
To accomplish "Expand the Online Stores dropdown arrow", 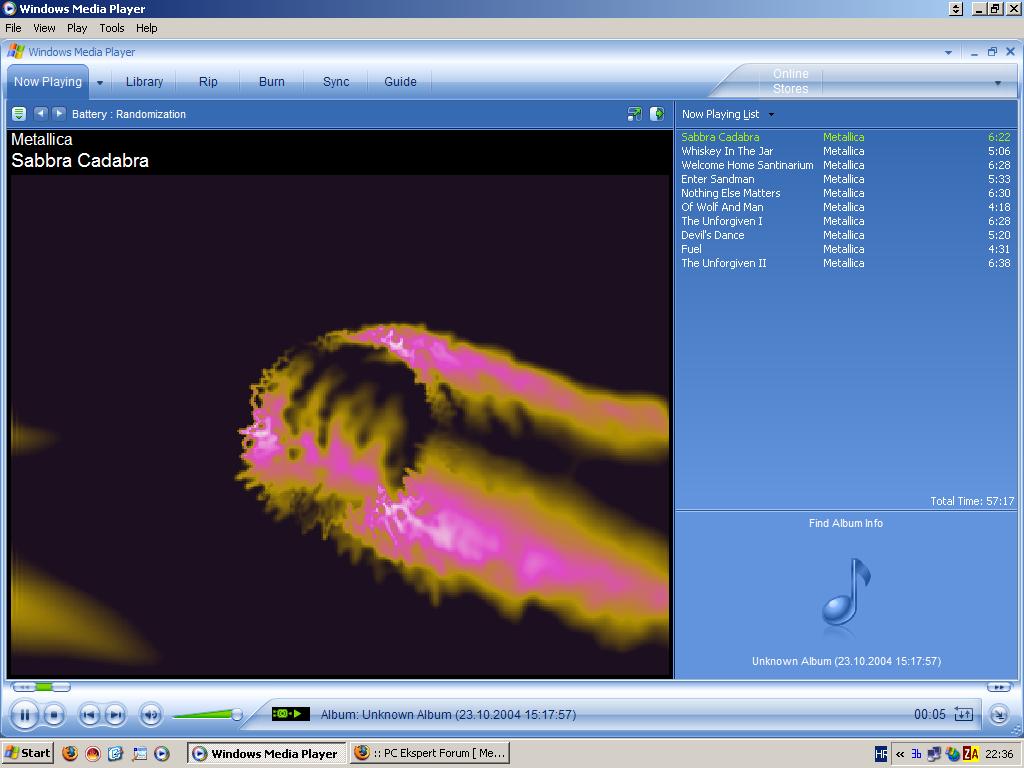I will pos(997,83).
